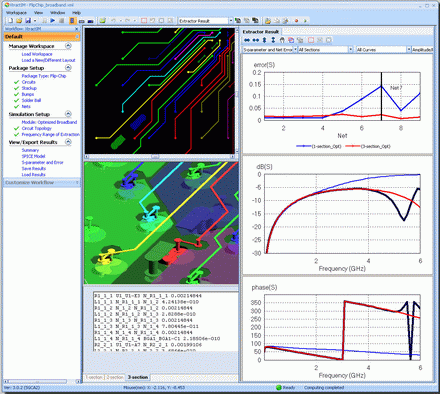The height and width of the screenshot is (394, 440).
Task: Open S-parameter and Error link
Action: [x=42, y=163]
